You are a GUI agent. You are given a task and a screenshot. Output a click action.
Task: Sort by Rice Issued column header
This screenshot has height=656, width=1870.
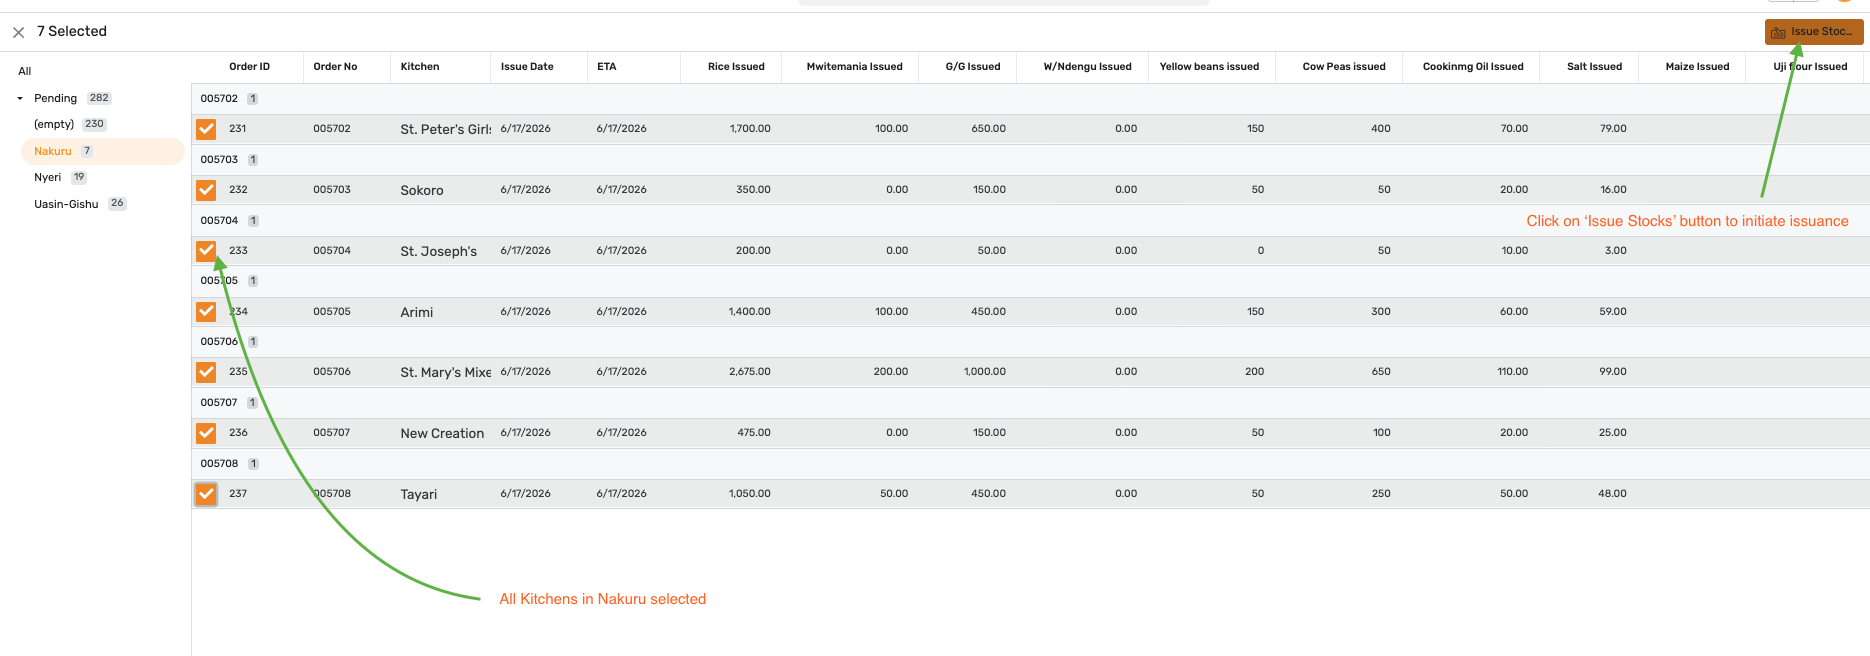(x=736, y=67)
